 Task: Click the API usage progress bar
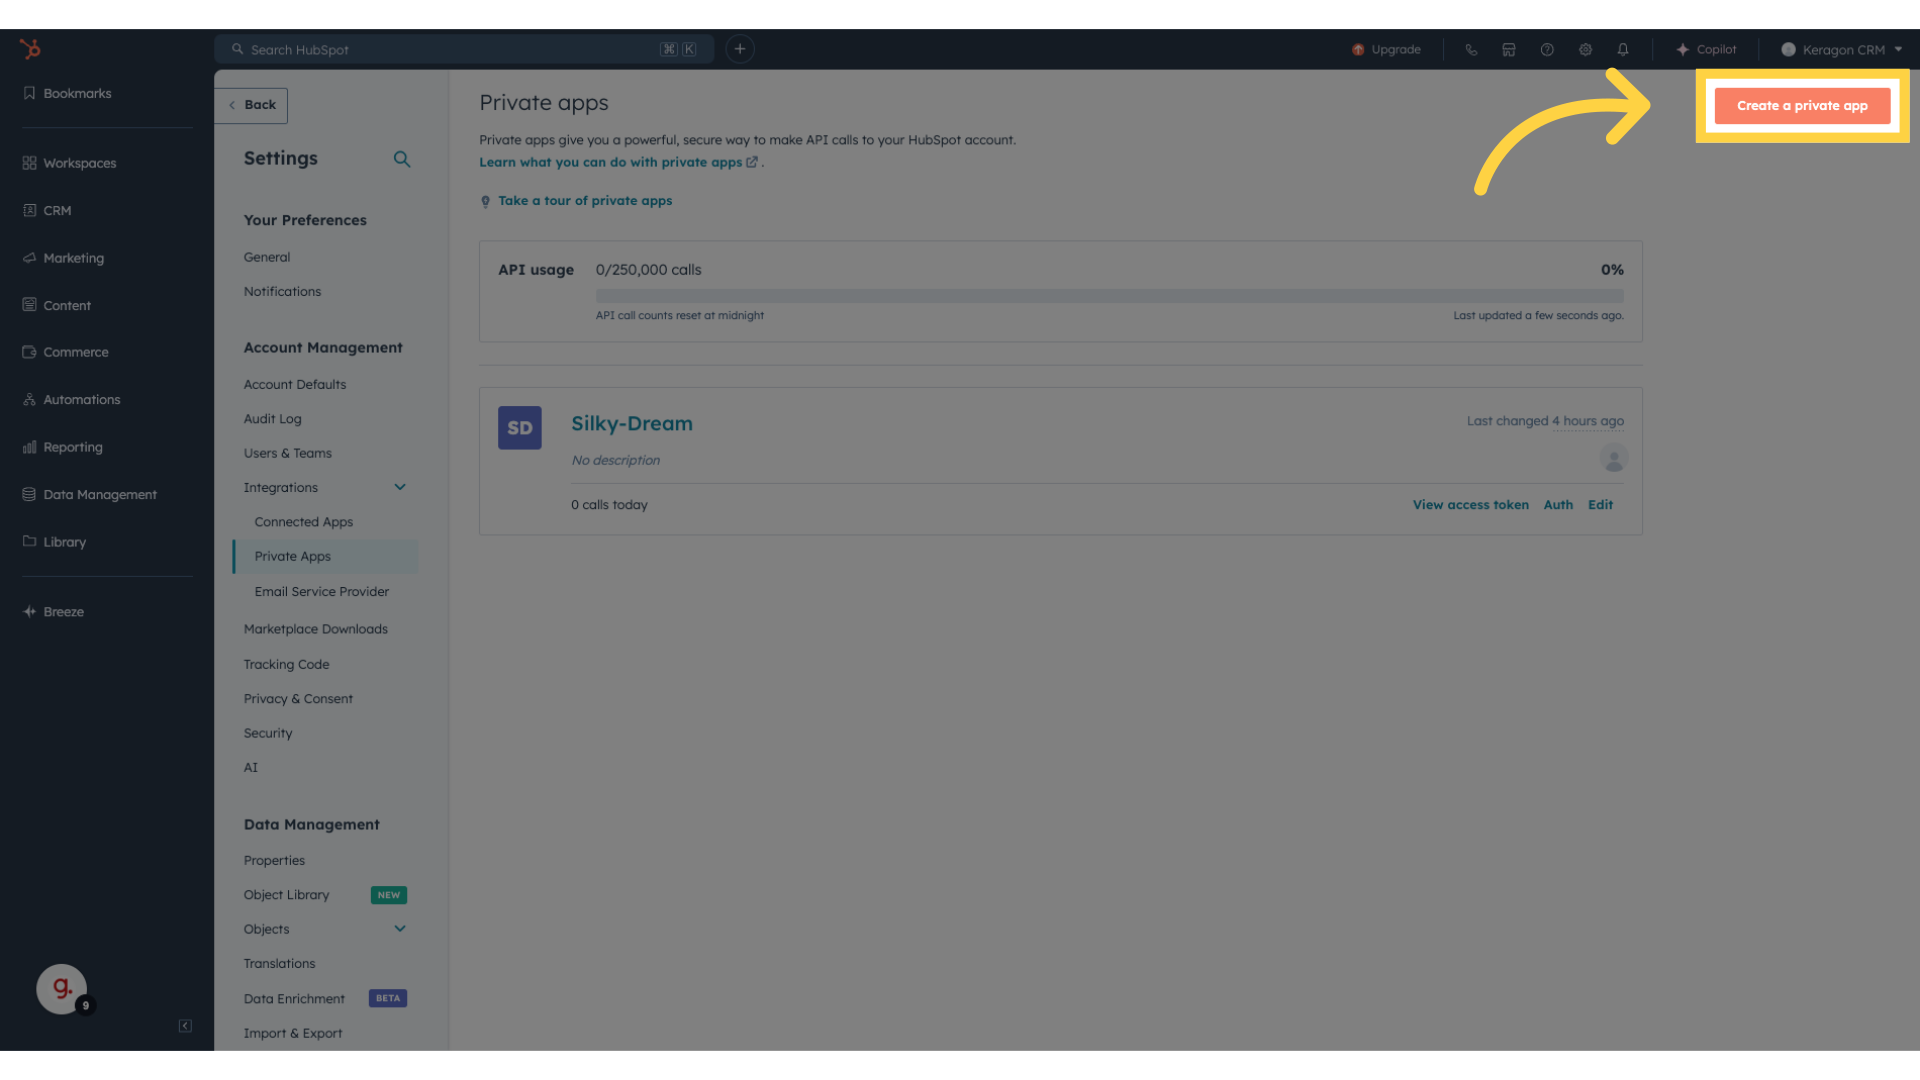1109,296
